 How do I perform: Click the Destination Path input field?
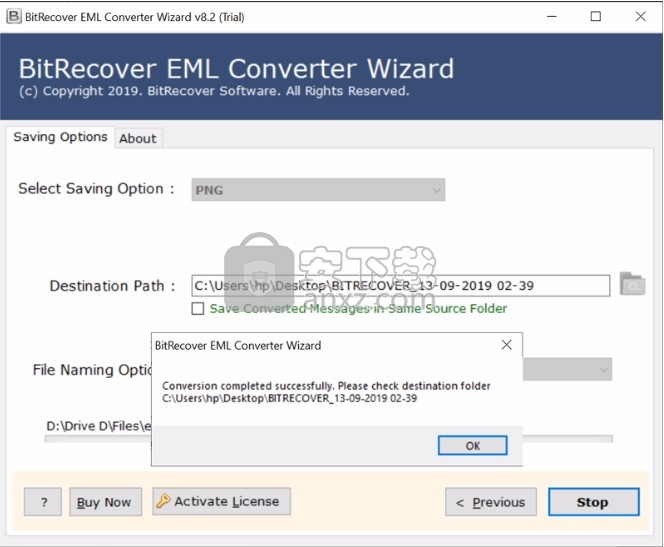[x=401, y=286]
